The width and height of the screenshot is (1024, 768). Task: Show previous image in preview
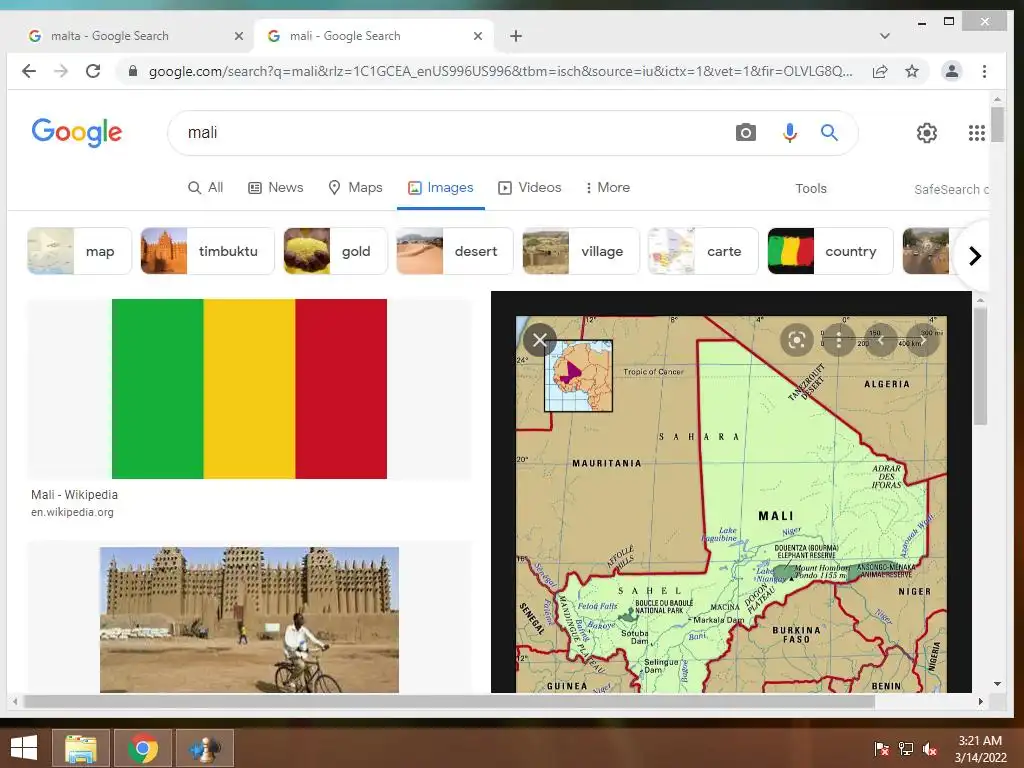pos(880,340)
